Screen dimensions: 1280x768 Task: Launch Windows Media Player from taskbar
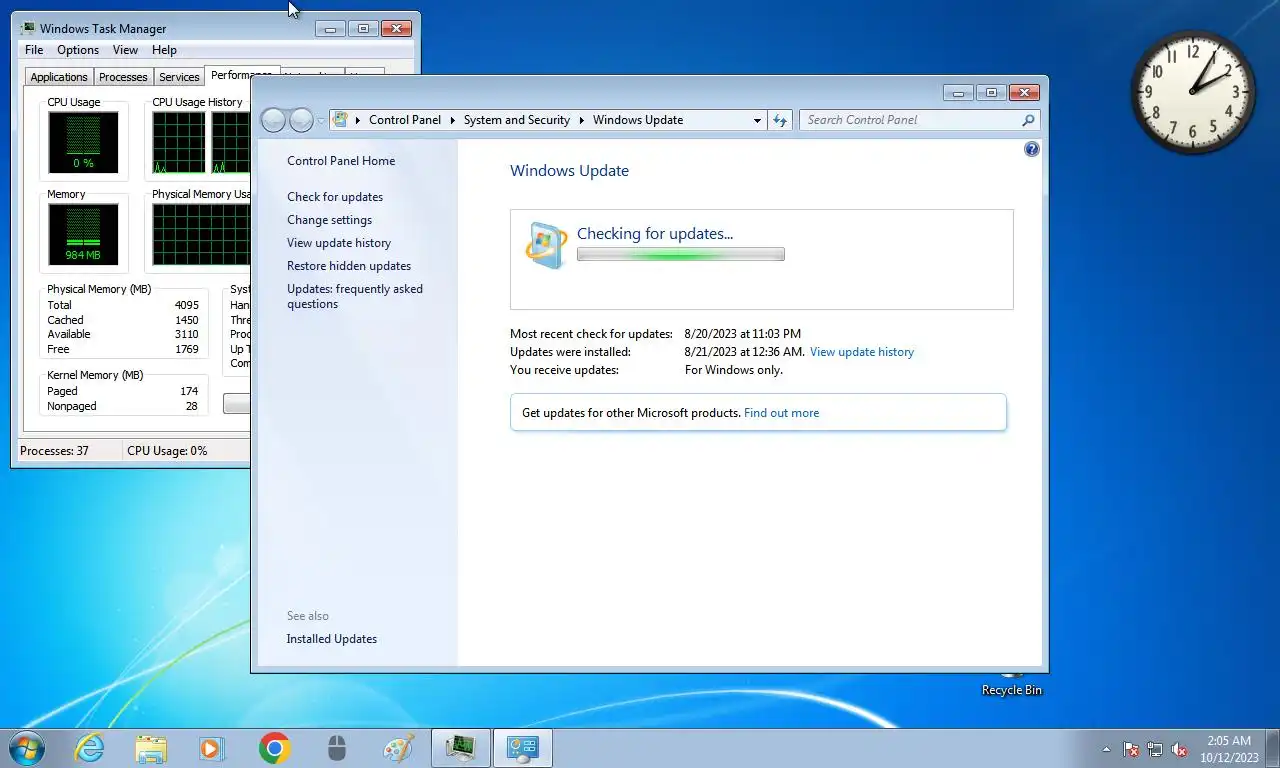point(212,748)
